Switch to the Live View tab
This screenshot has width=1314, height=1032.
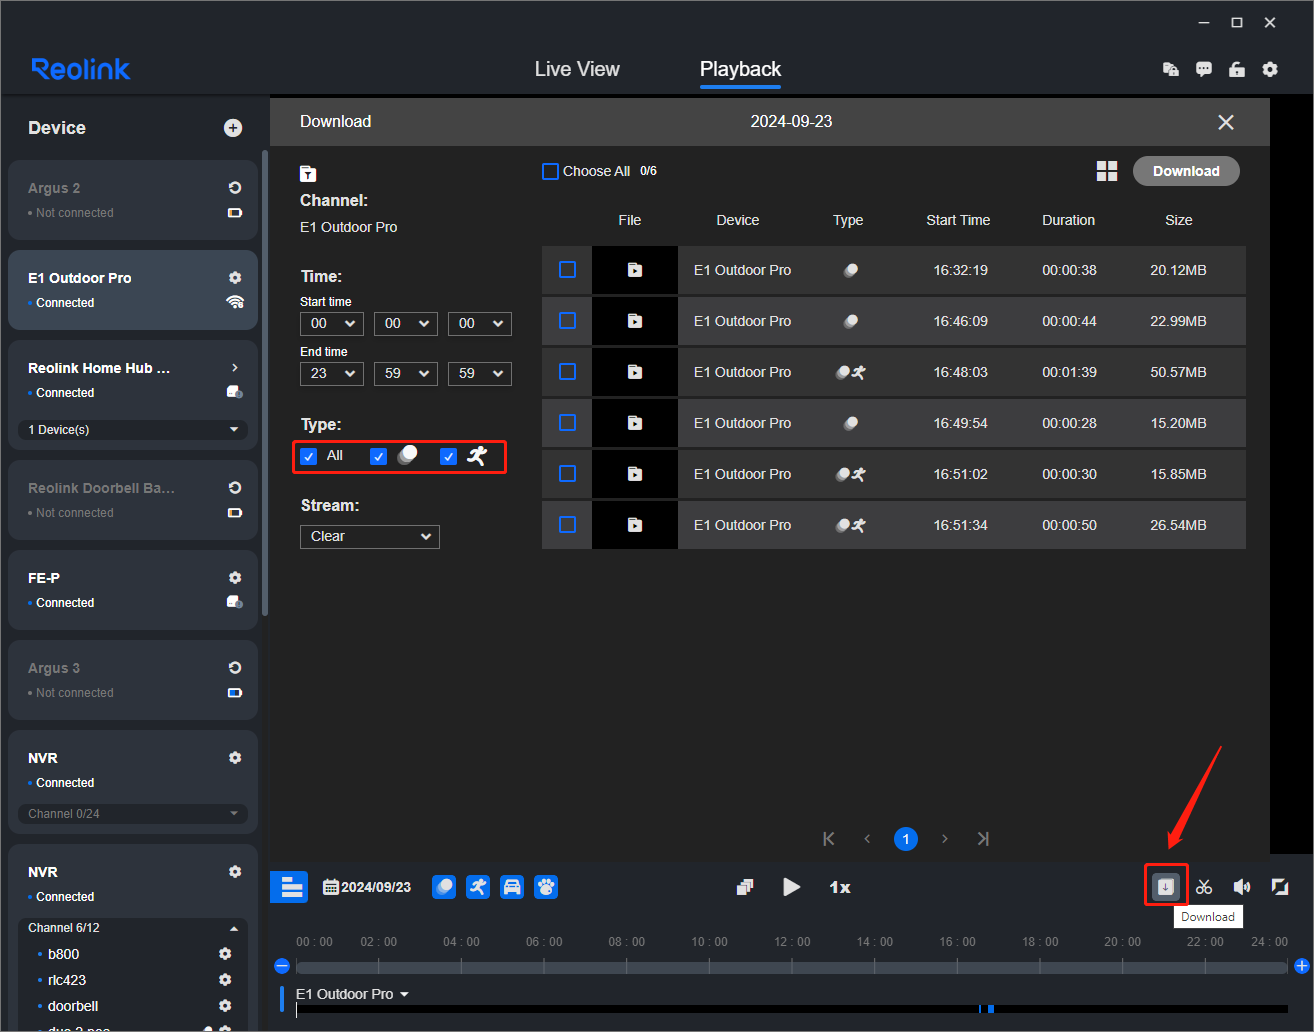(x=577, y=69)
